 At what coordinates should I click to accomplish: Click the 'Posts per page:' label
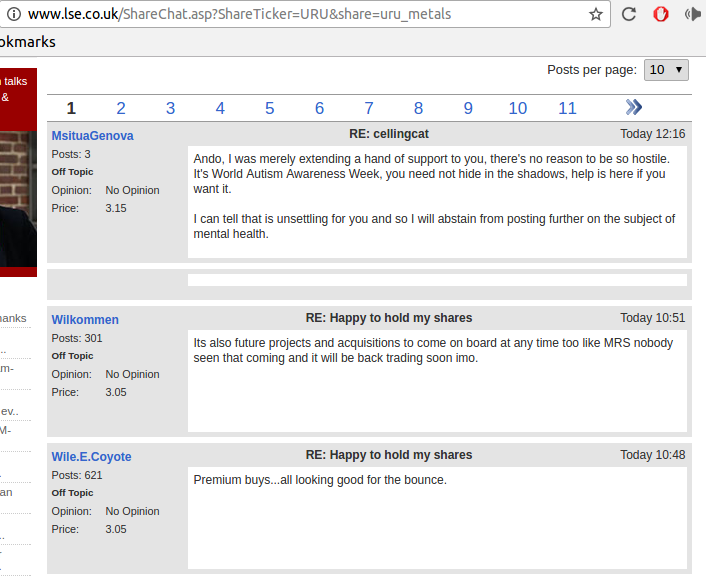click(x=592, y=70)
